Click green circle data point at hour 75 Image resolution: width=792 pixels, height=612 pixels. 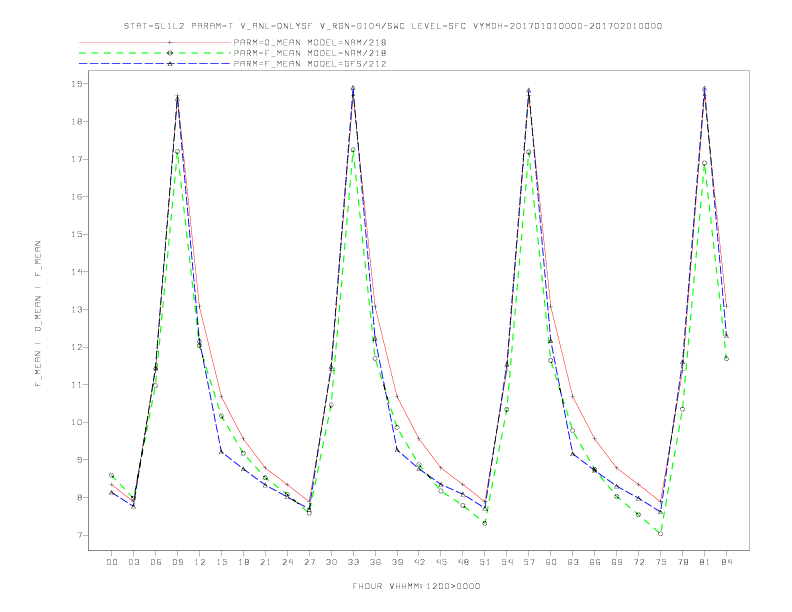click(661, 534)
